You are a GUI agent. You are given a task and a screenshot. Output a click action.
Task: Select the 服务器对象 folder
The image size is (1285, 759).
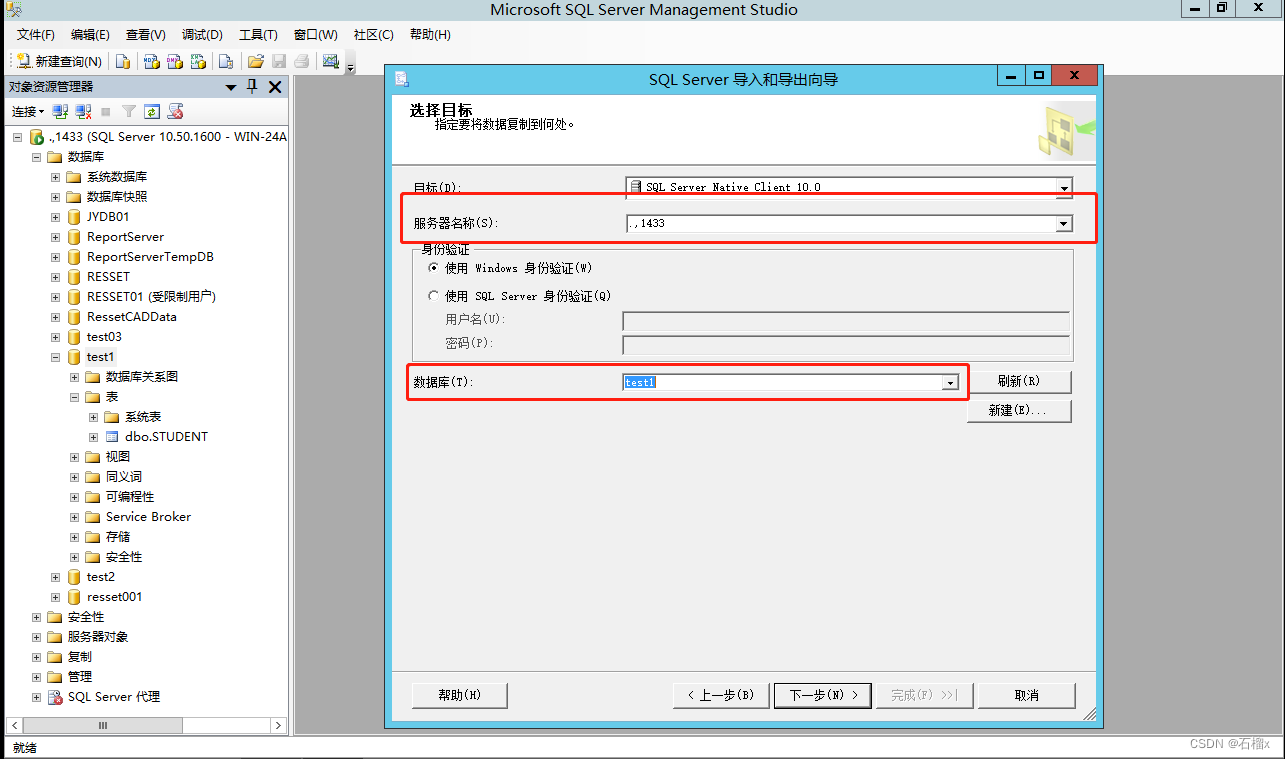click(x=97, y=637)
